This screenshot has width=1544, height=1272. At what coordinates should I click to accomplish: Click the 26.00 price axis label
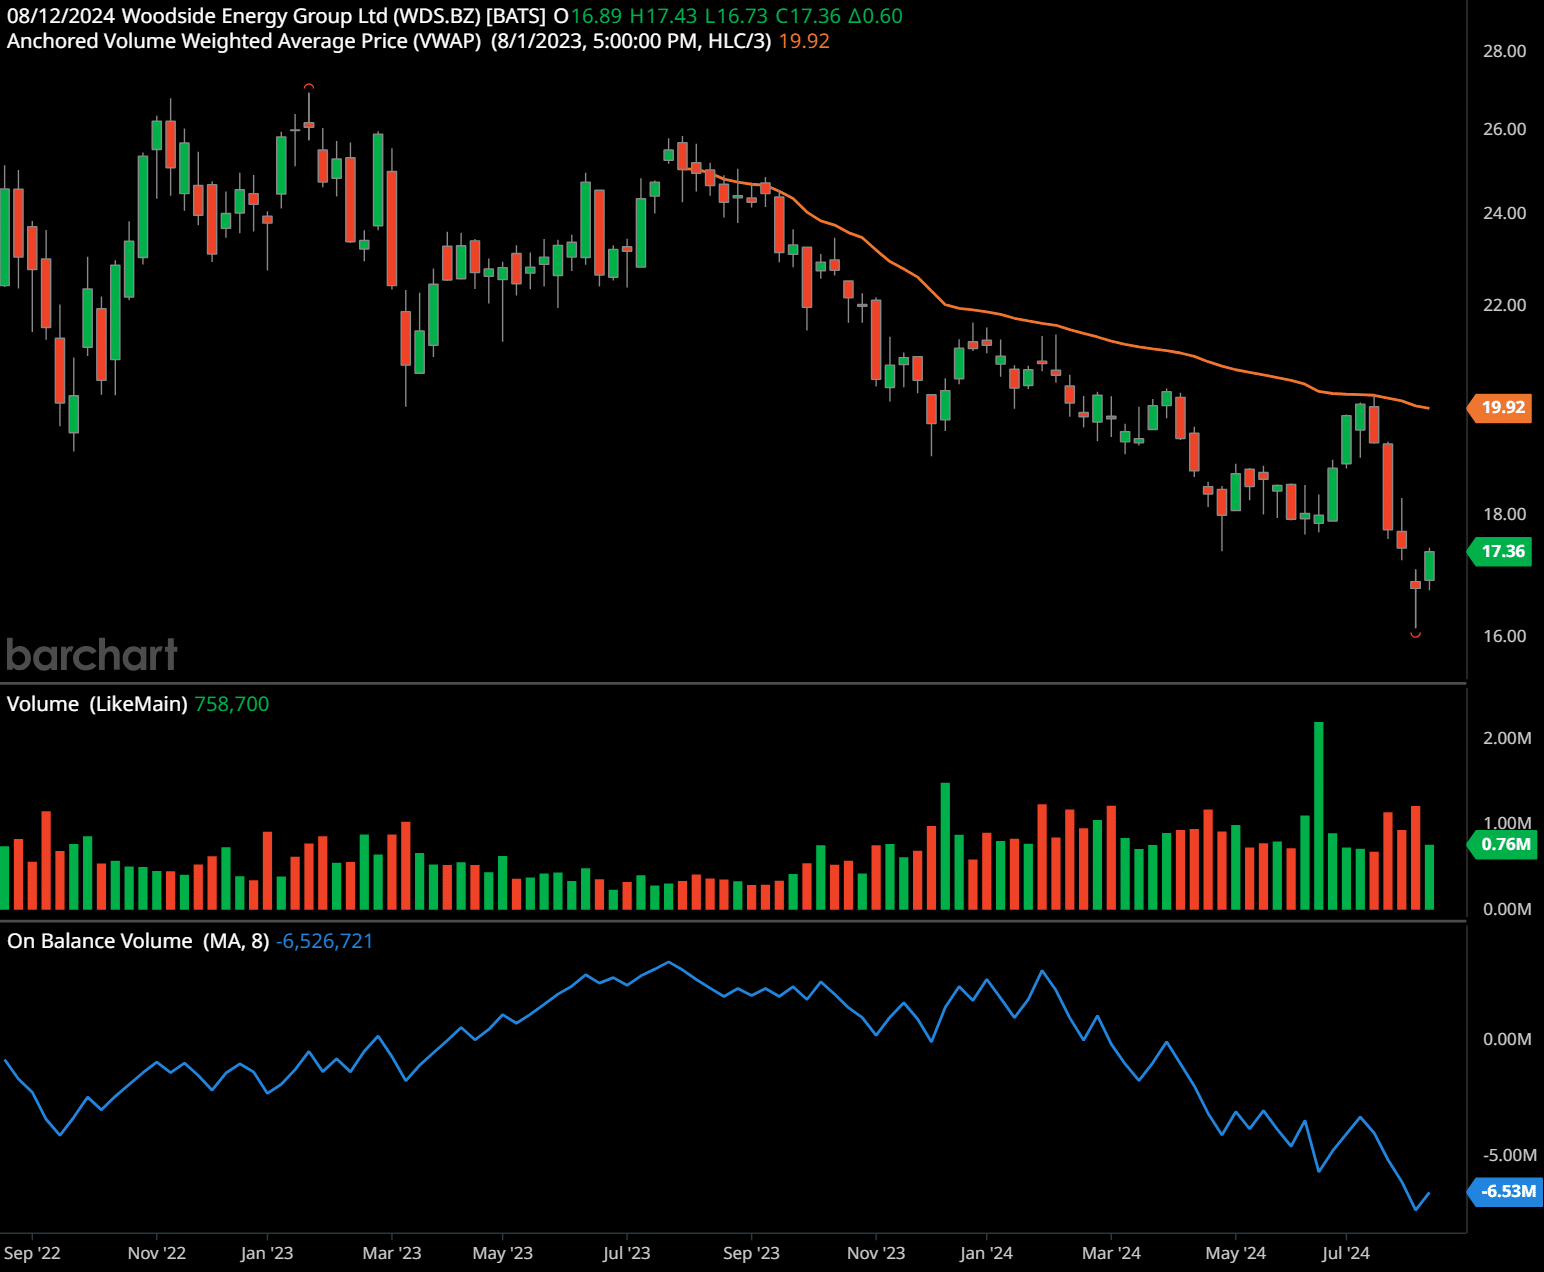(1504, 129)
